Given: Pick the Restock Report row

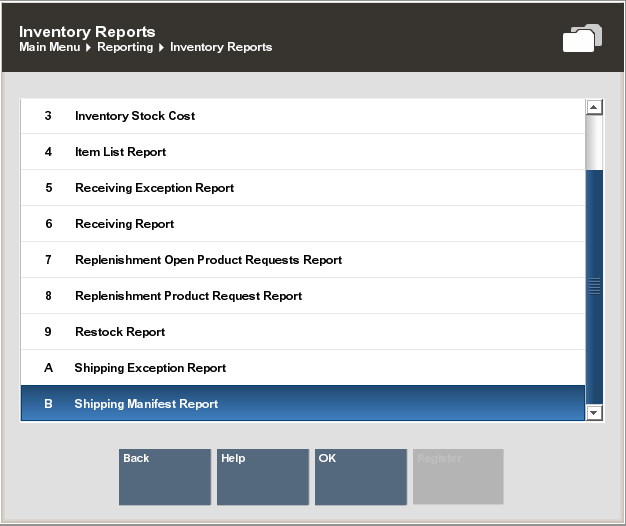Looking at the screenshot, I should coord(303,332).
